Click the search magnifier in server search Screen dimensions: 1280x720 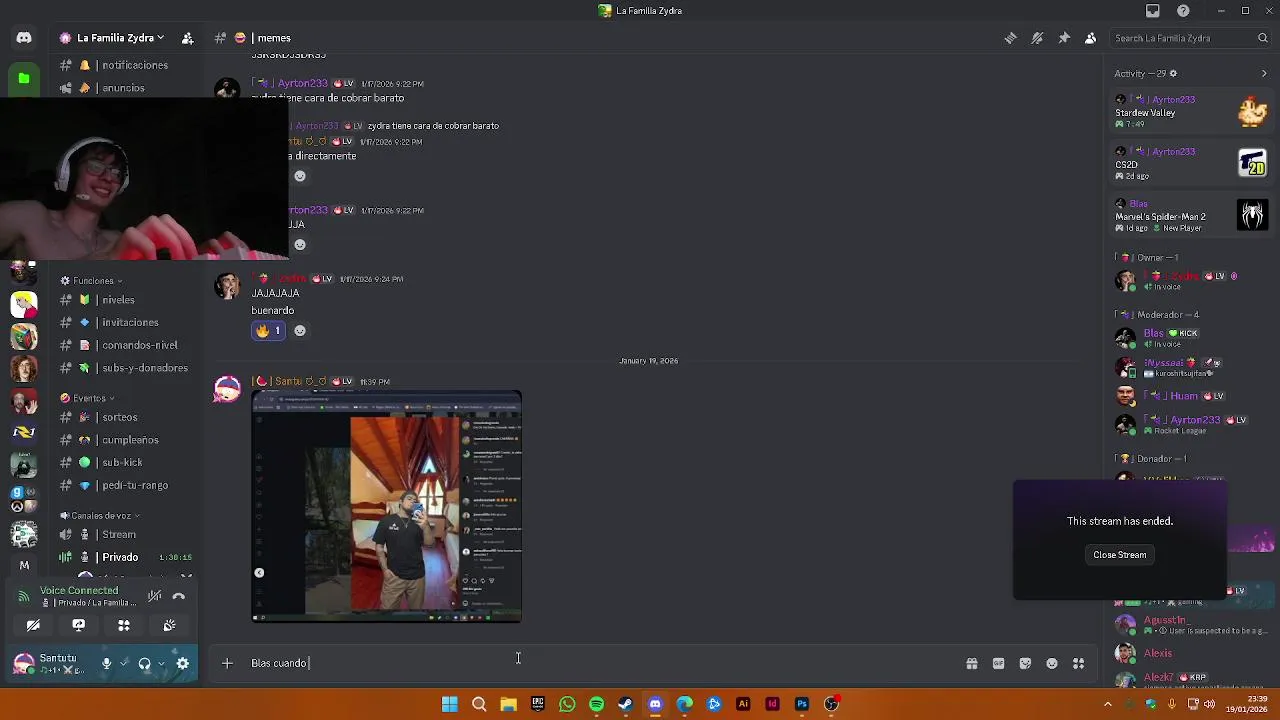pyautogui.click(x=1263, y=38)
